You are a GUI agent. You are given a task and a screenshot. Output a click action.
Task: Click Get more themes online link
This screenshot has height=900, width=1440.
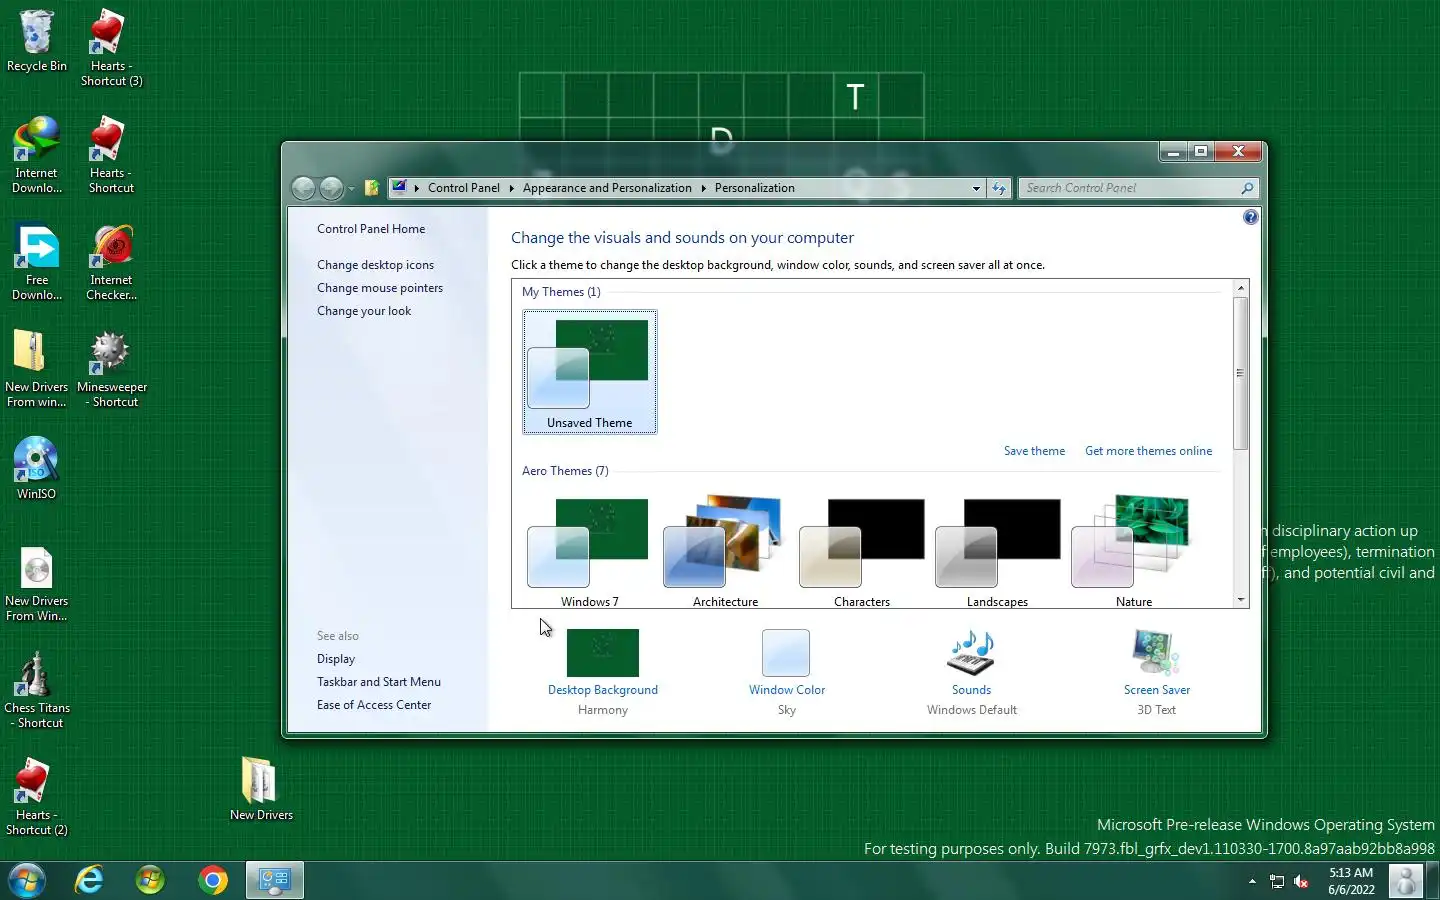click(x=1148, y=451)
